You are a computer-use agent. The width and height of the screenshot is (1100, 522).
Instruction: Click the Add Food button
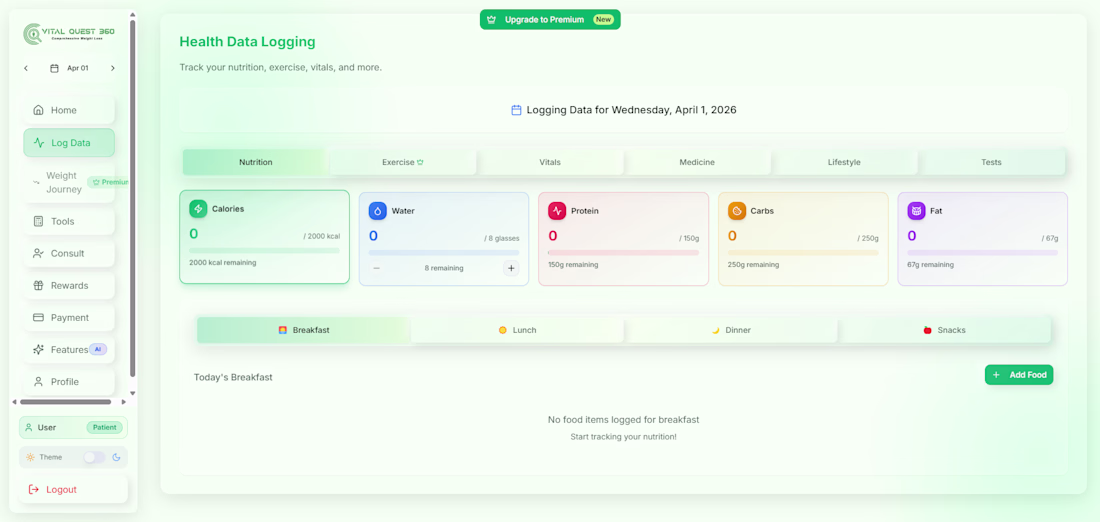point(1019,375)
